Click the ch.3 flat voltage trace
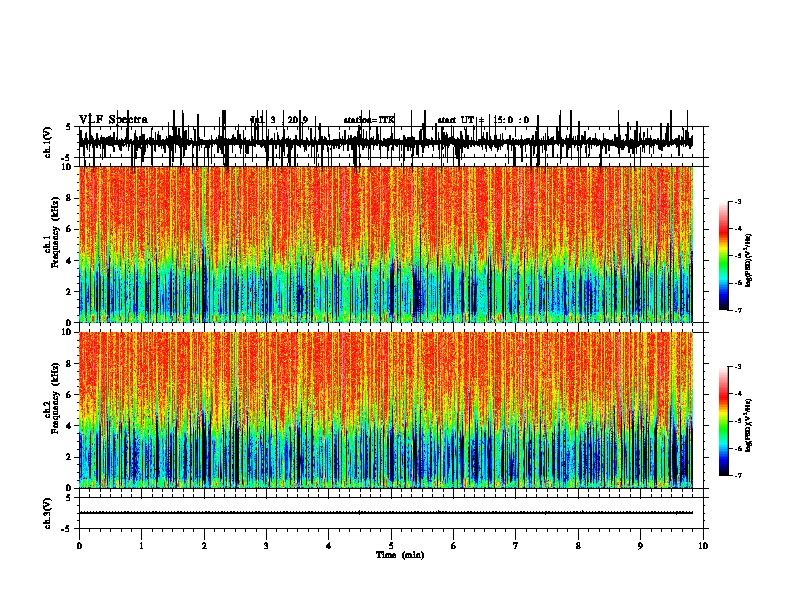The width and height of the screenshot is (792, 612). pos(385,513)
